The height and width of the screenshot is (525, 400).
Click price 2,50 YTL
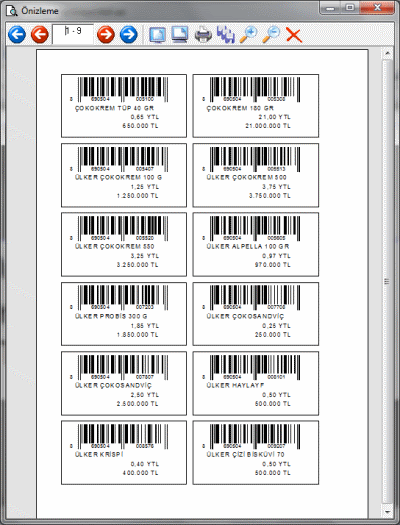click(x=145, y=395)
